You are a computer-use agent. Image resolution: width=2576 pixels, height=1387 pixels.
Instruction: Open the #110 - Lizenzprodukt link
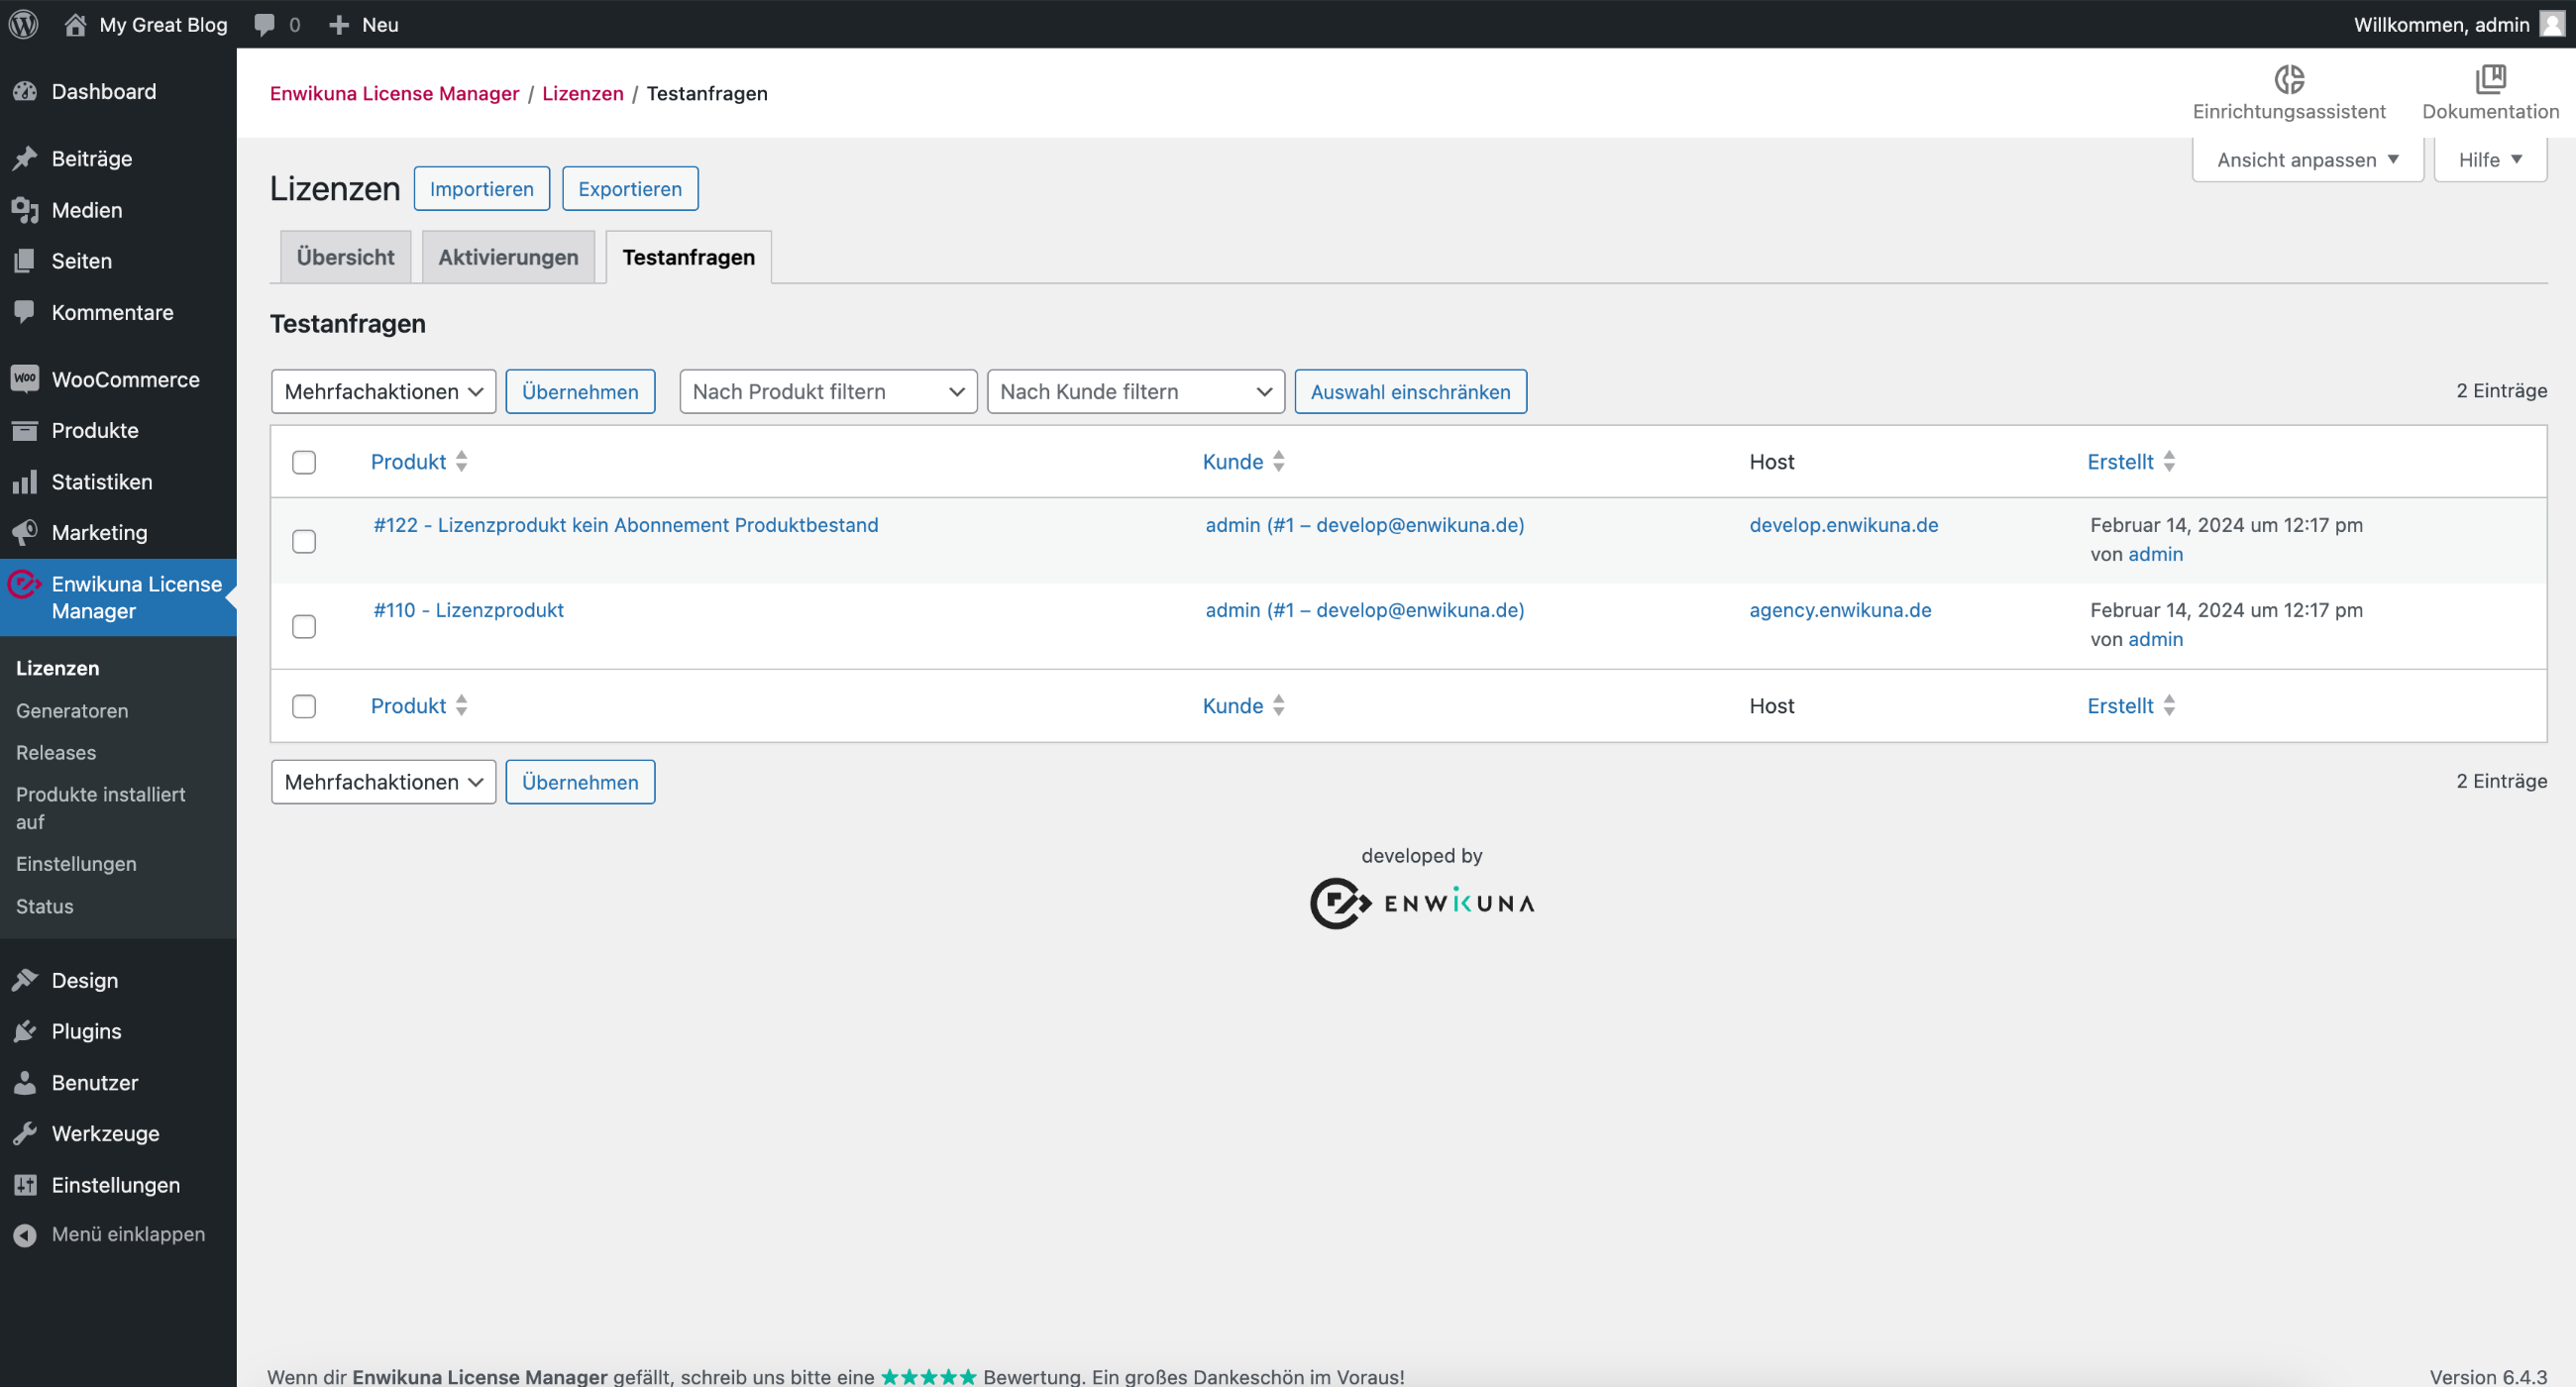coord(468,610)
